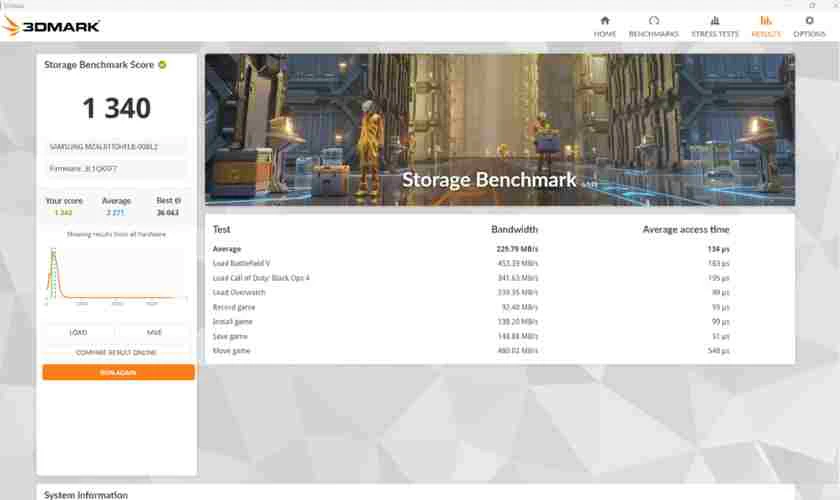Click the Samsung drive name field
This screenshot has width=840, height=500.
117,146
